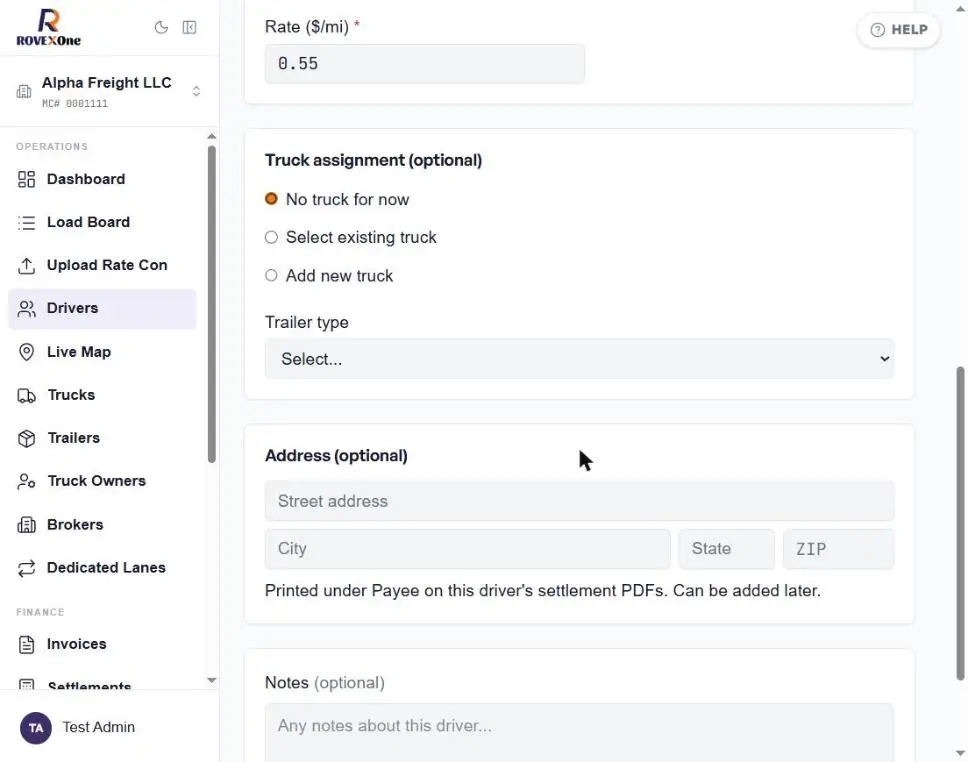Click the Load Board list icon
Viewport: 968px width, 762px height.
tap(27, 222)
